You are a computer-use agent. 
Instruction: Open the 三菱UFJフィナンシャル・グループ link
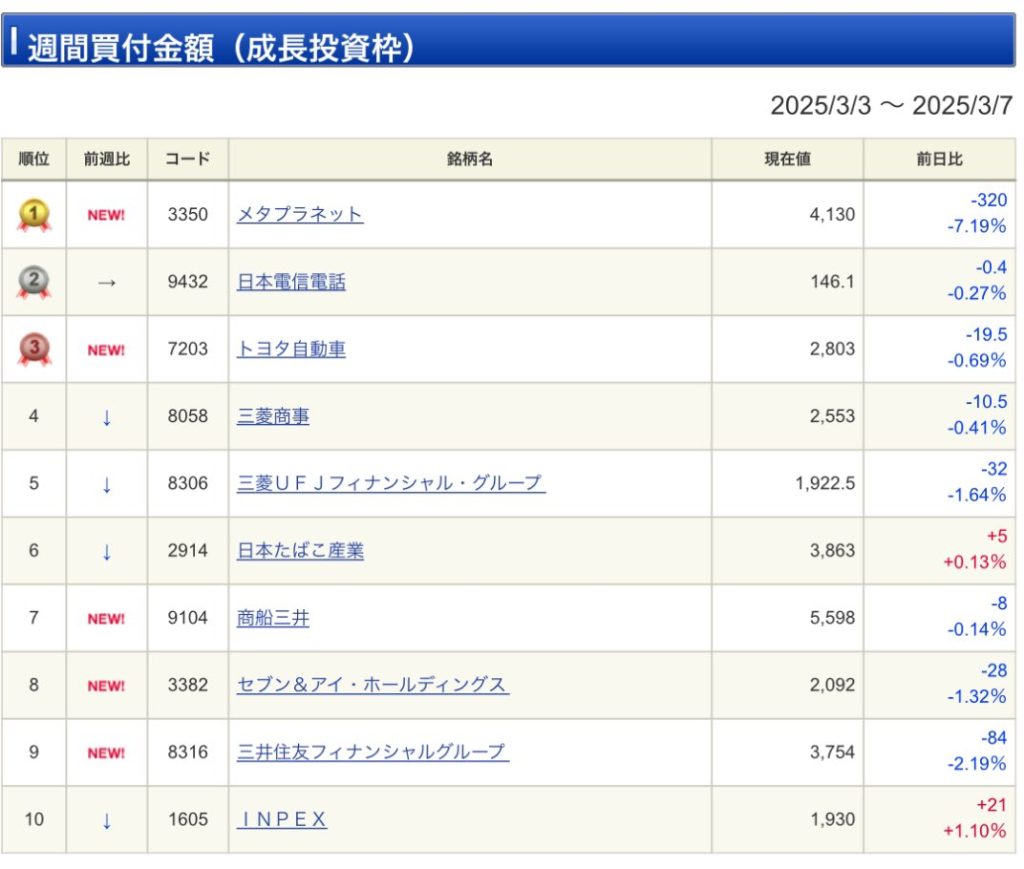[x=390, y=484]
